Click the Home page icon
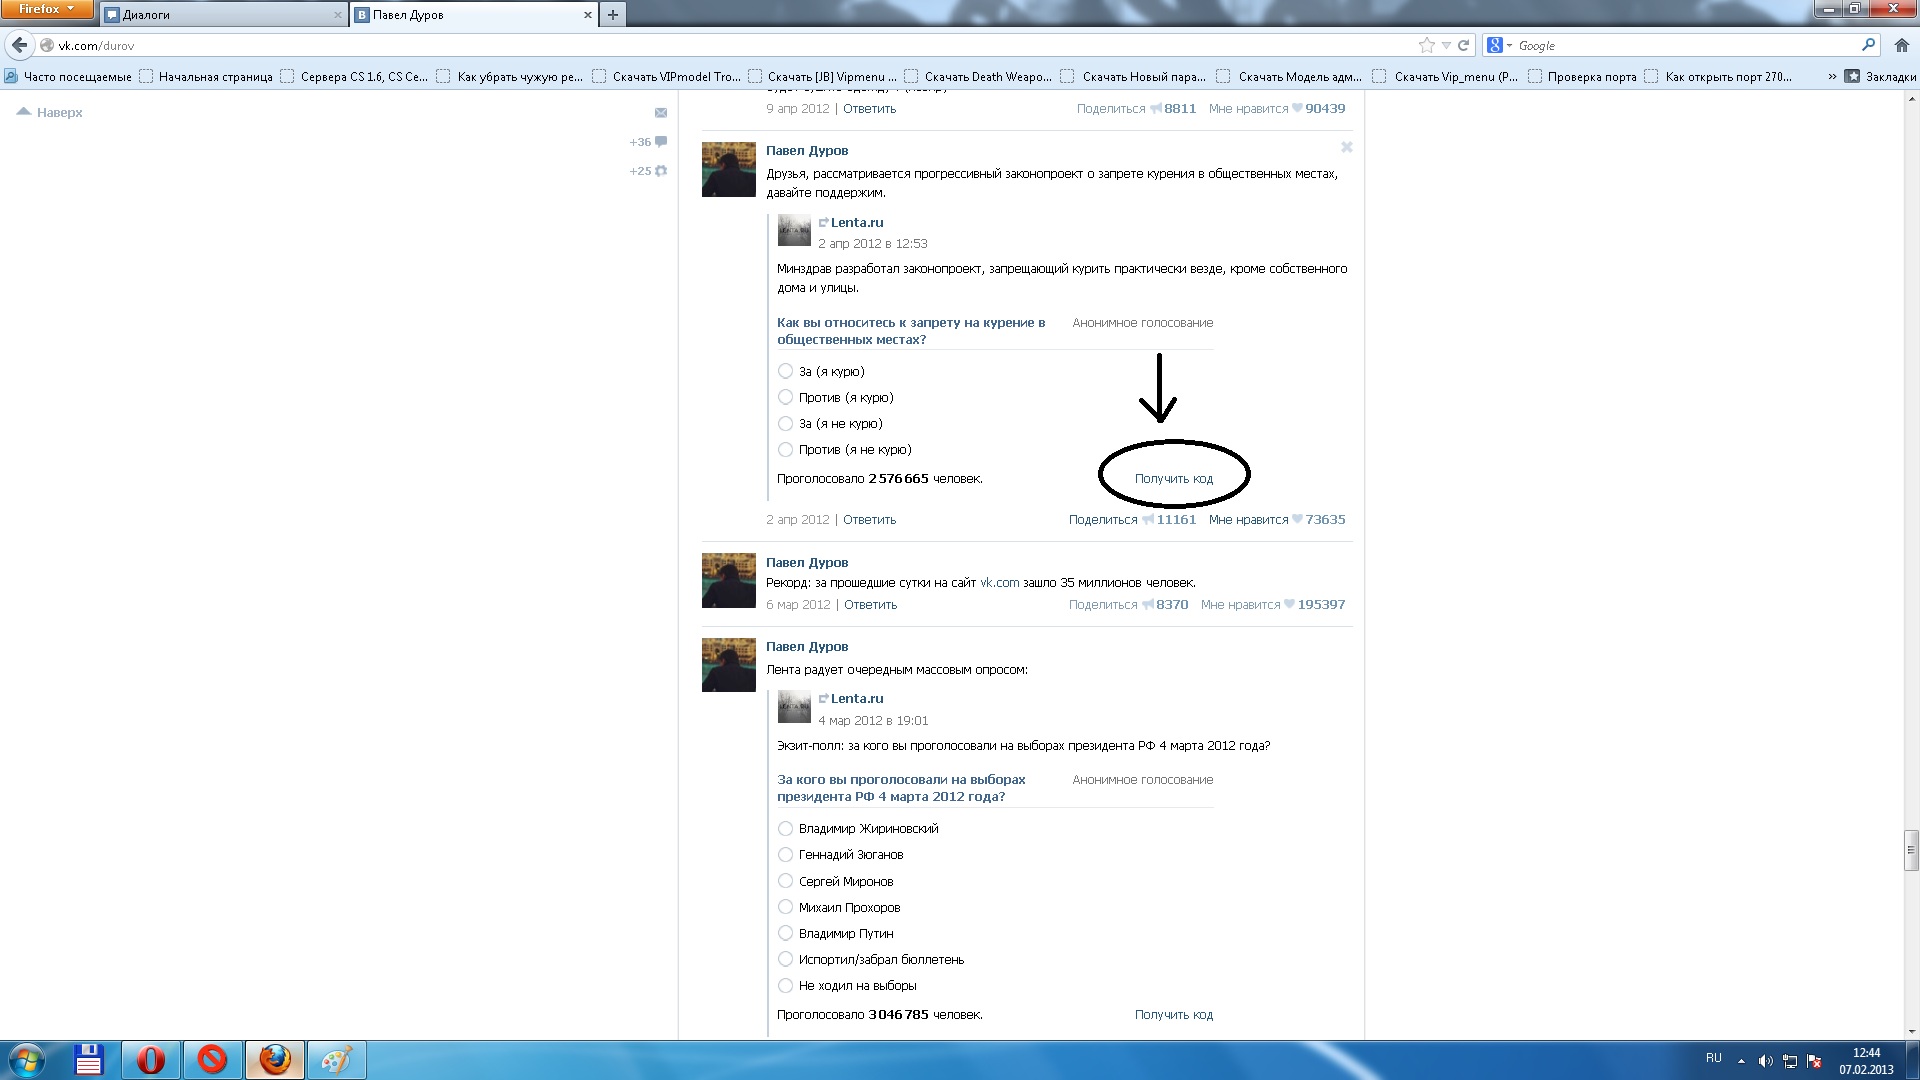1920x1080 pixels. tap(1901, 45)
